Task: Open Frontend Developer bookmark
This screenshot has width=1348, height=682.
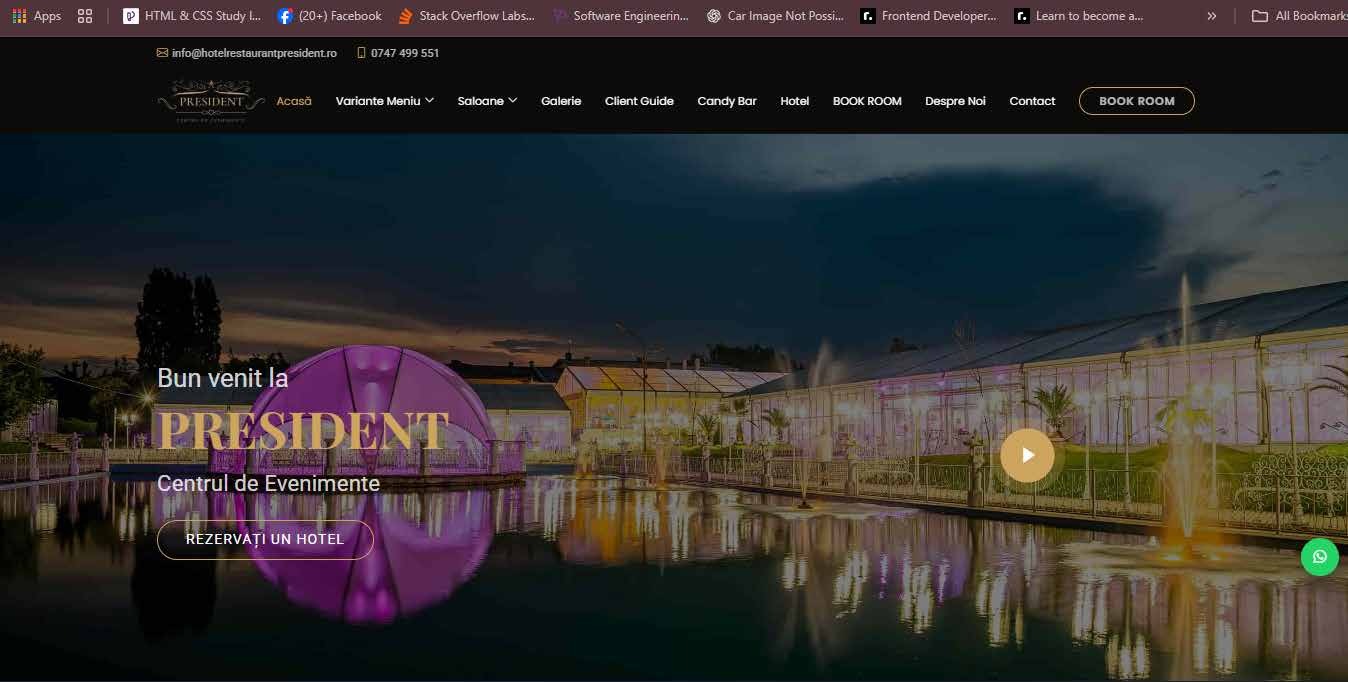Action: tap(929, 16)
